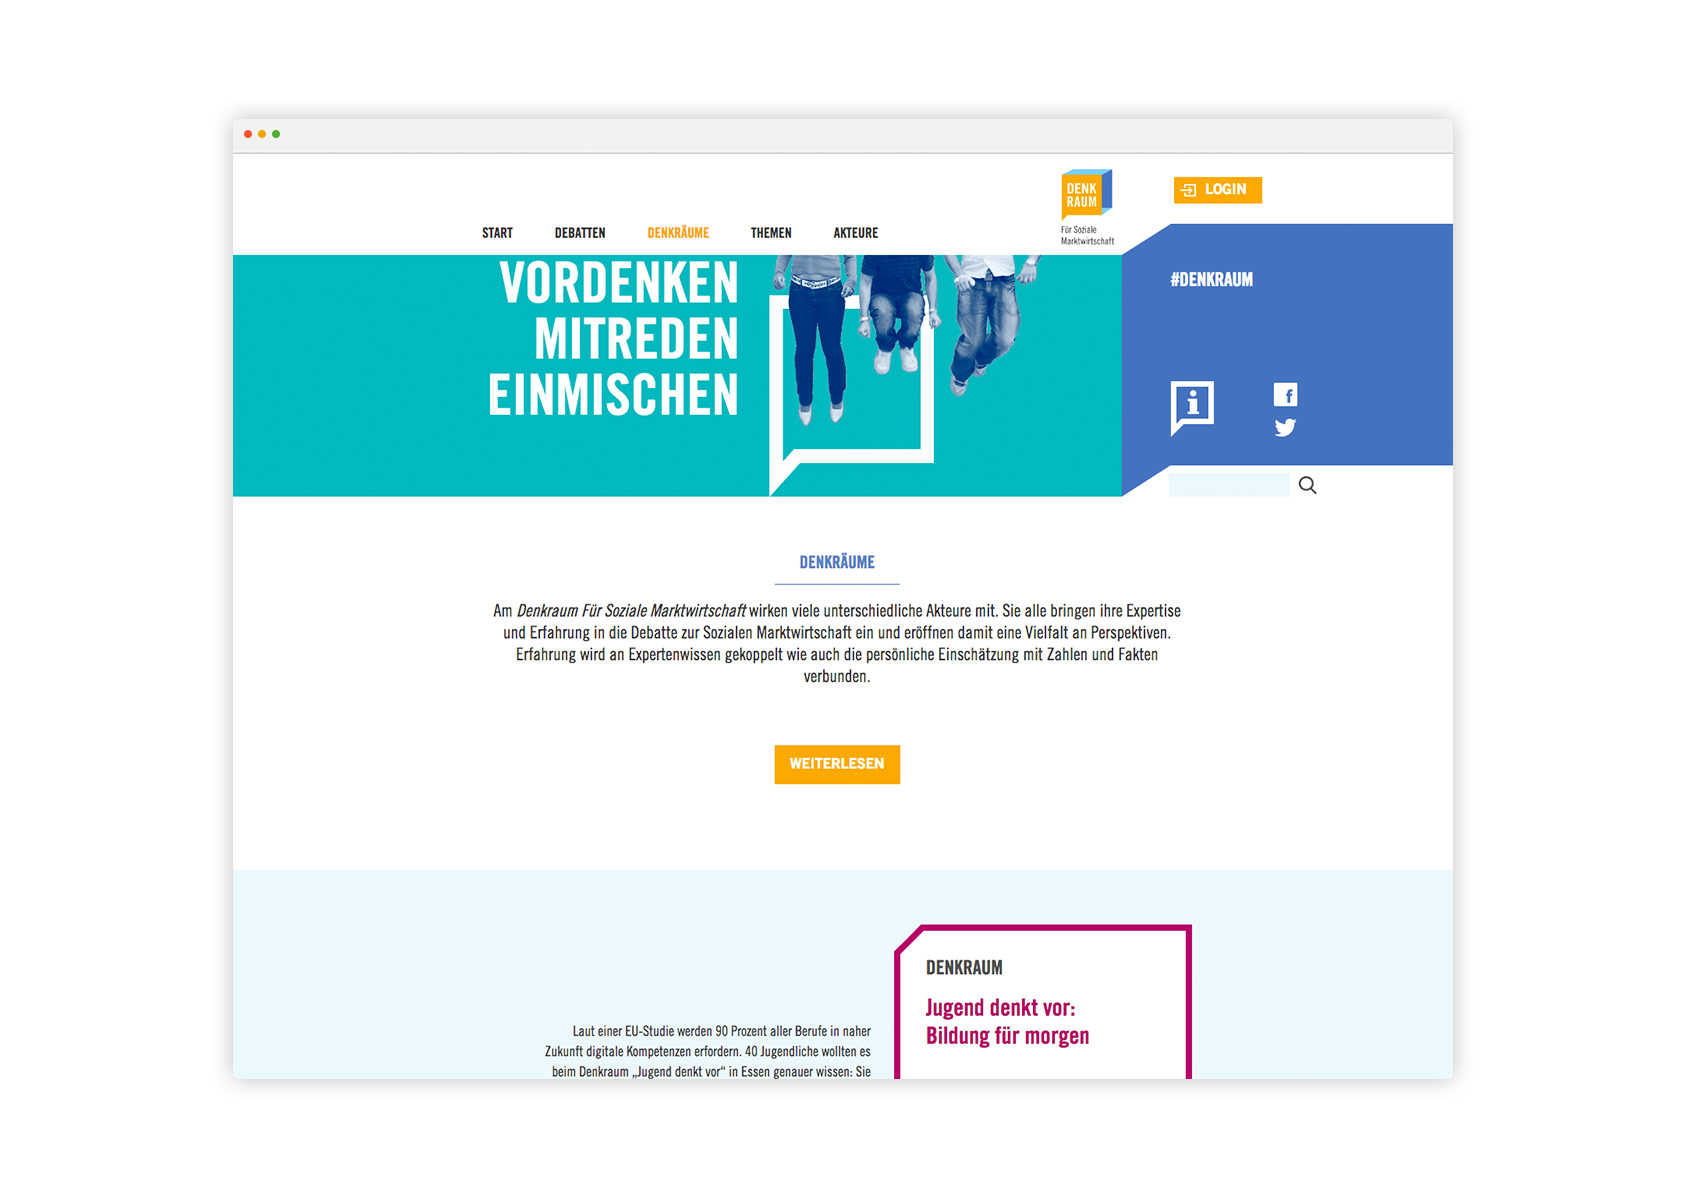The width and height of the screenshot is (1690, 1200).
Task: Click the VORDENKEN MITREDEN EINMISCHEN banner headline
Action: coord(614,339)
